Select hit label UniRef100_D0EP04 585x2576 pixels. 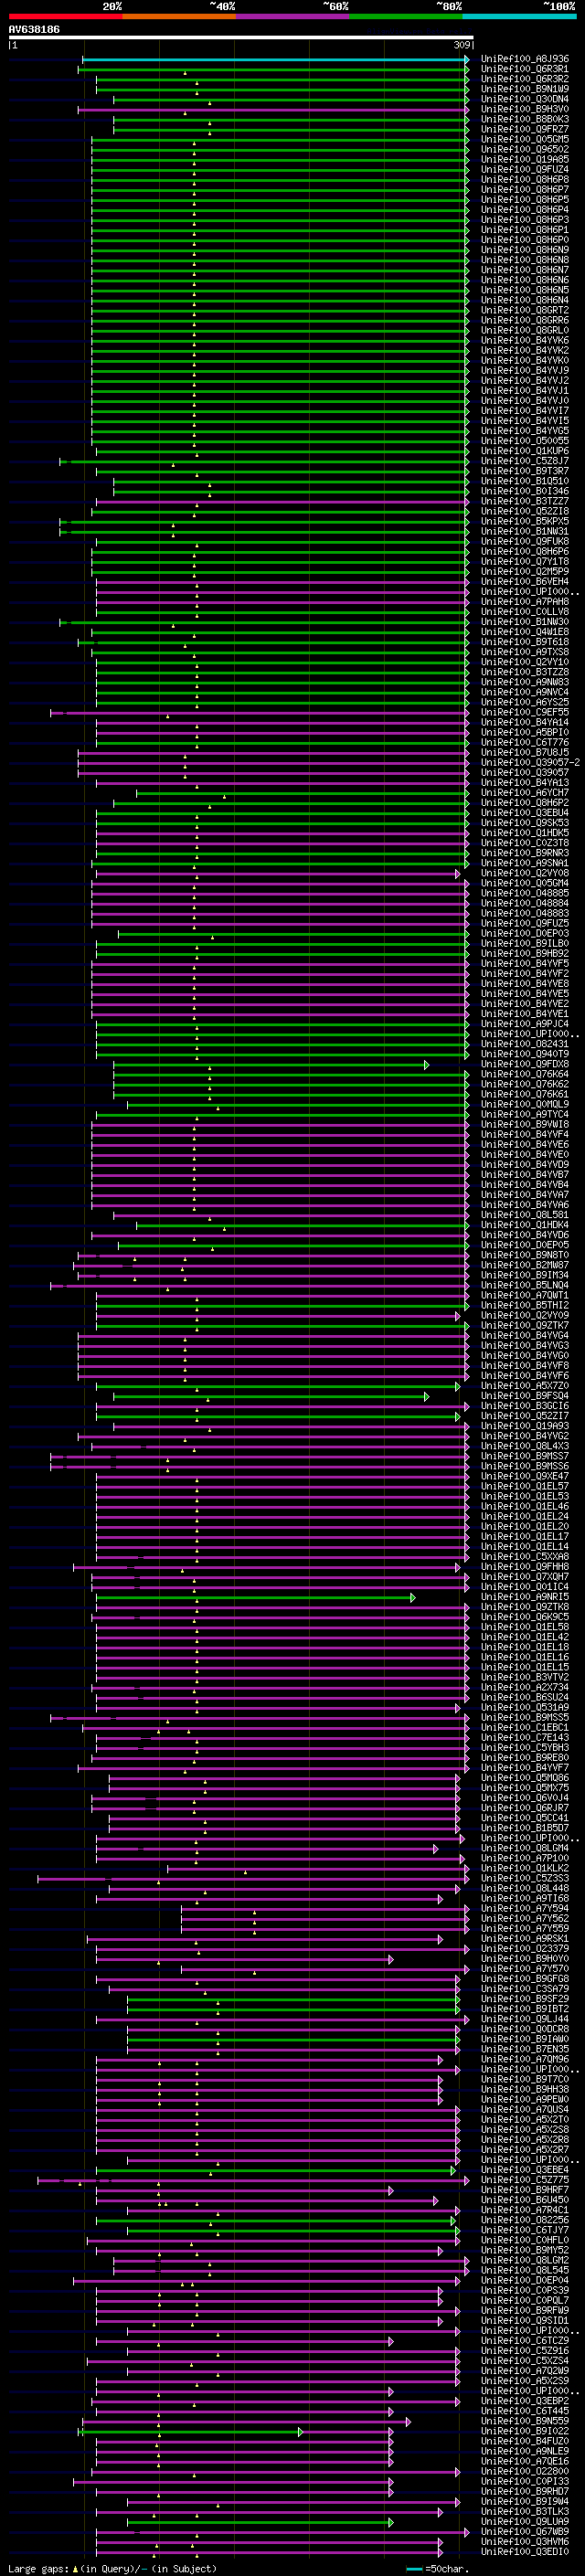[524, 2280]
